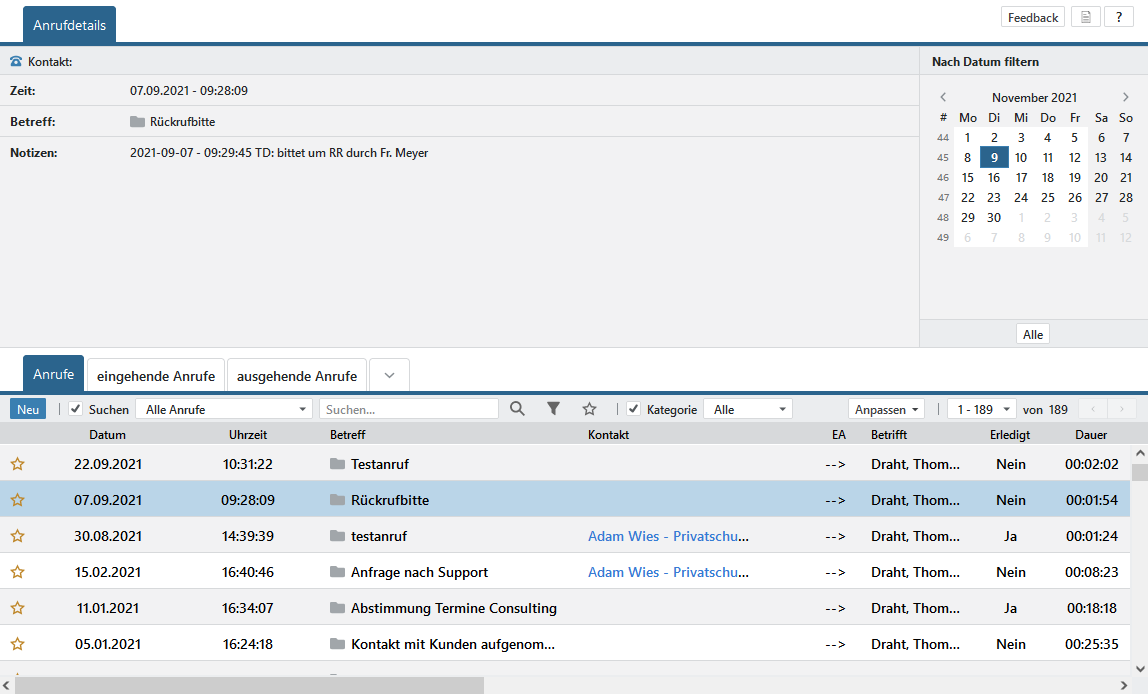Uncheck the Kategorie checkbox
Screen dimensions: 1148x694
point(633,409)
